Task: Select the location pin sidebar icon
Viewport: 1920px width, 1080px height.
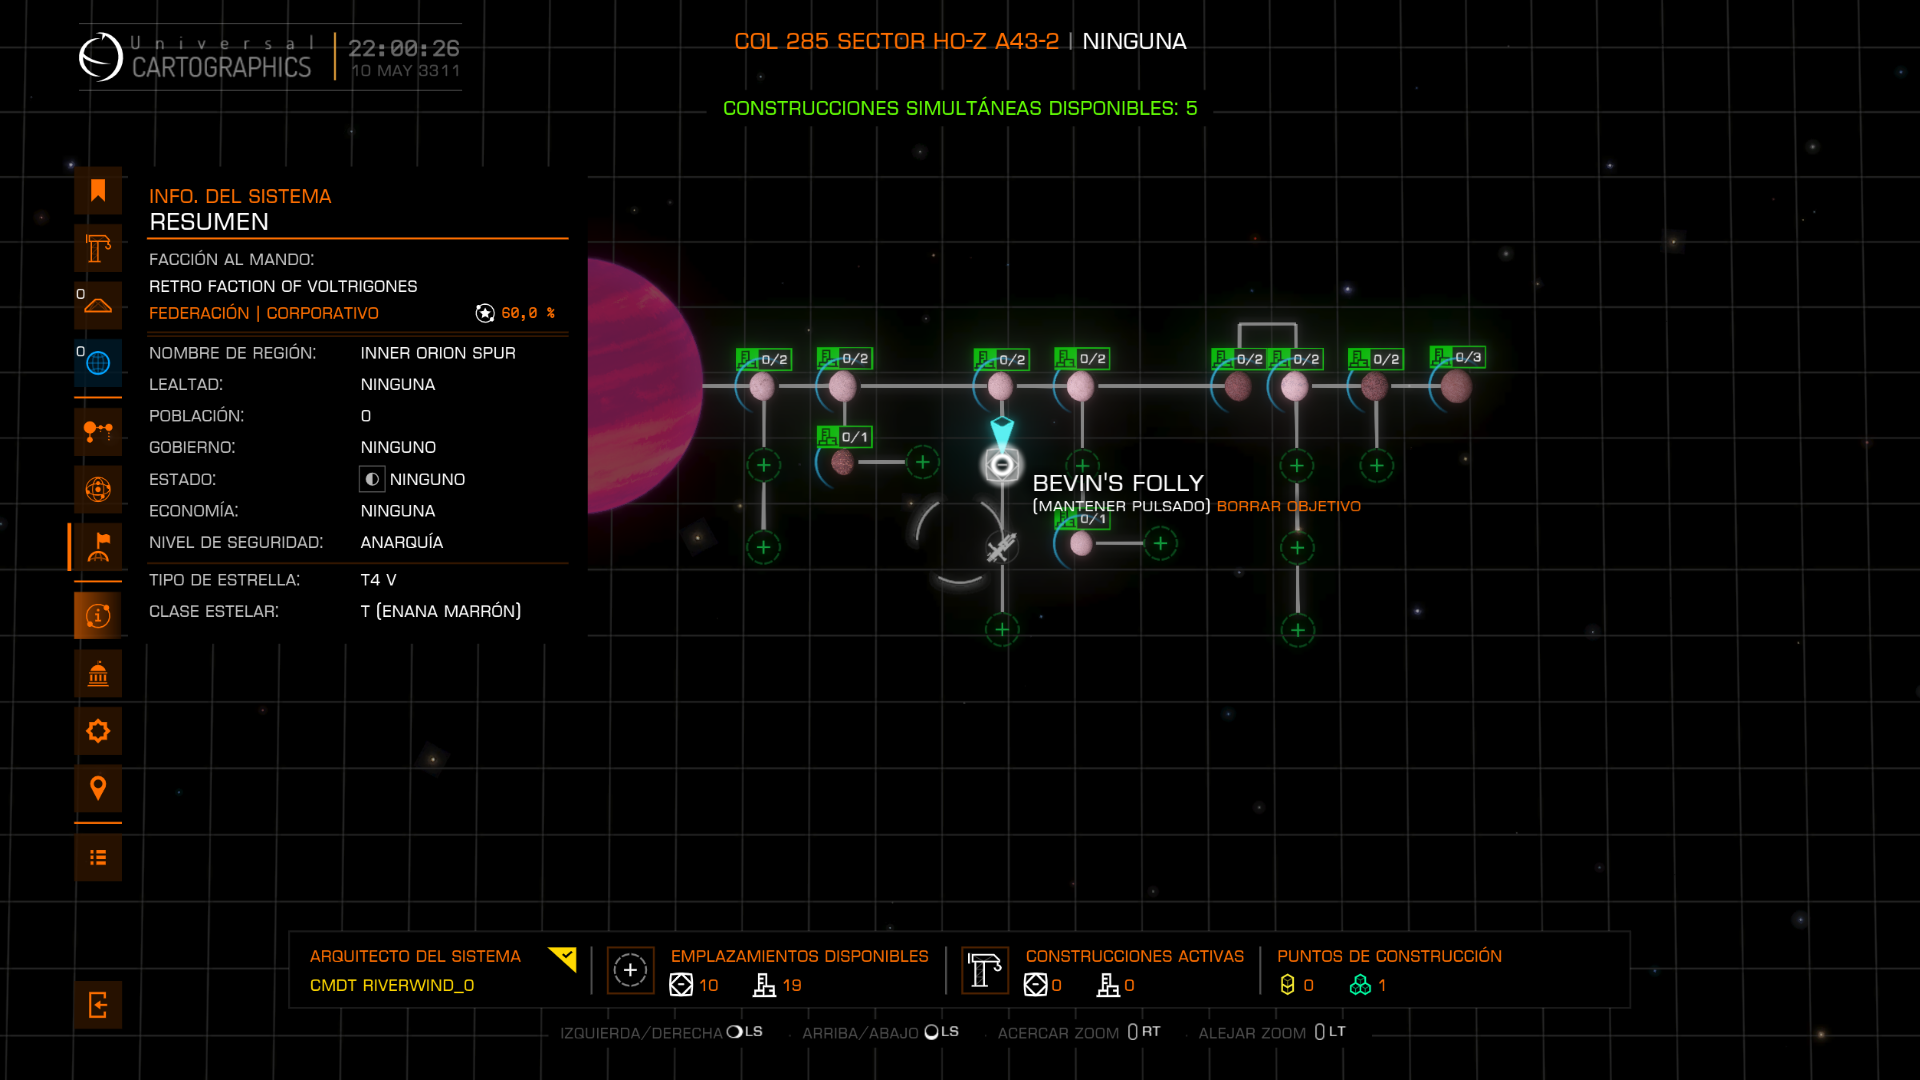Action: pyautogui.click(x=98, y=789)
